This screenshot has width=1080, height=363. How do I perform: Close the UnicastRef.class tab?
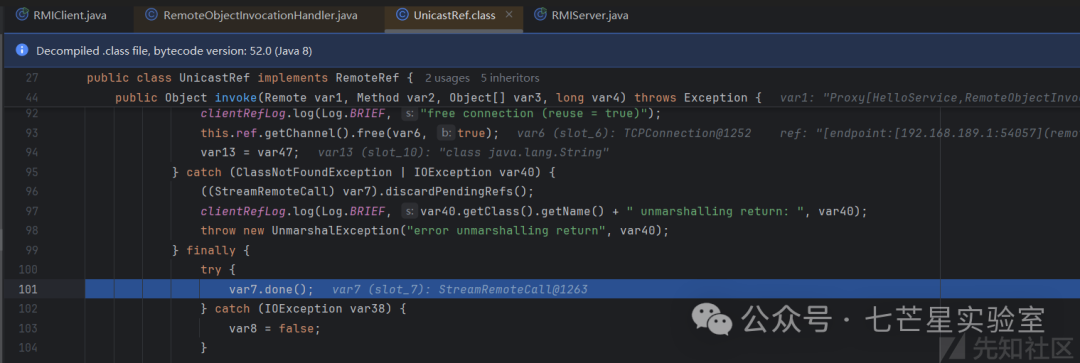pos(509,14)
